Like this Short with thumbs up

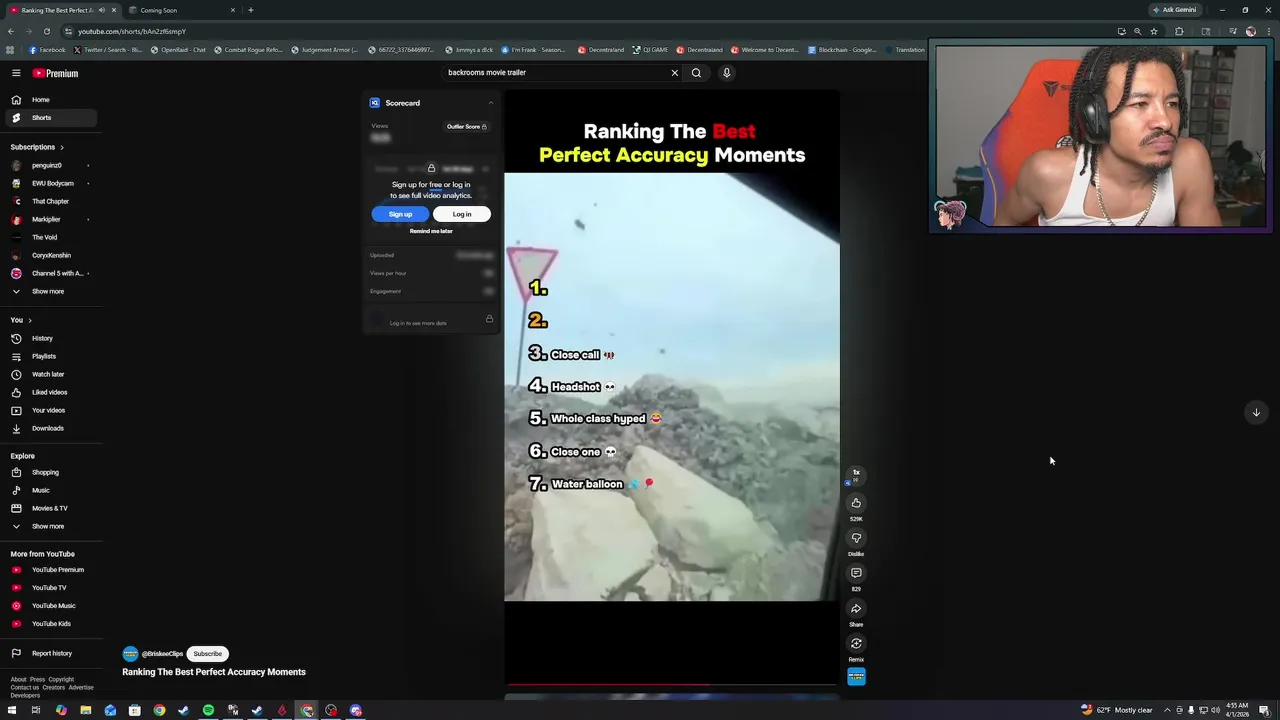(x=856, y=503)
